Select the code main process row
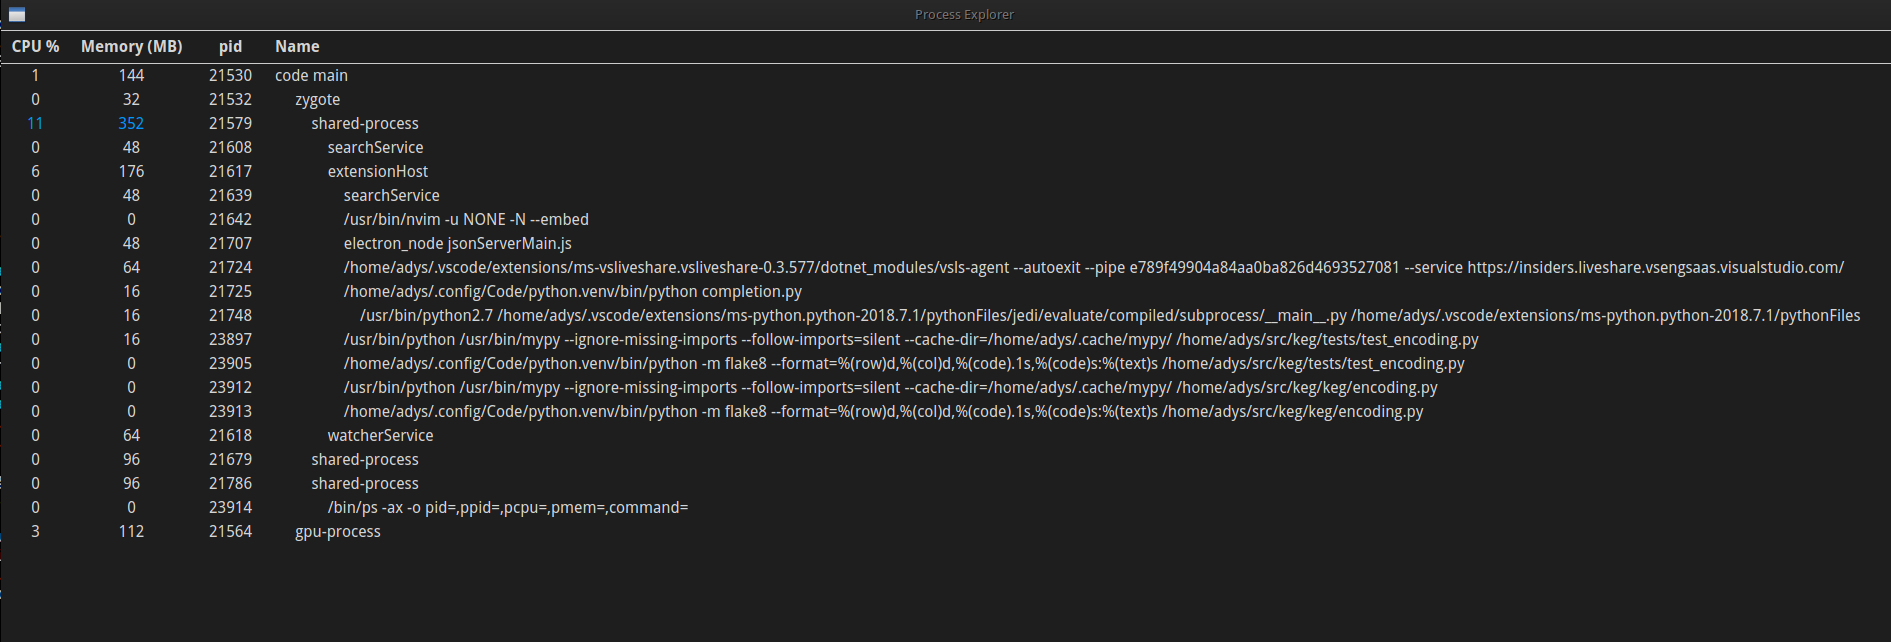Screen dimensions: 1891x642 coord(311,75)
